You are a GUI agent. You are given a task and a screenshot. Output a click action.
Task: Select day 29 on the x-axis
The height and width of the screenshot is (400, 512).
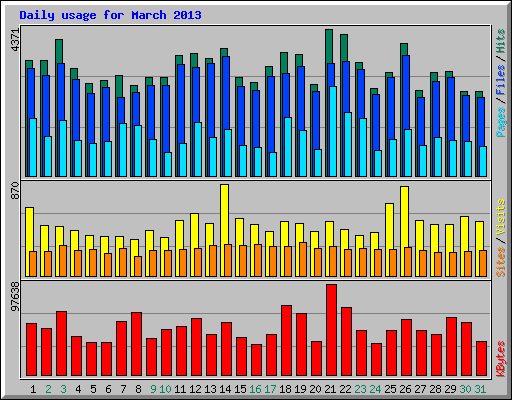click(x=450, y=389)
